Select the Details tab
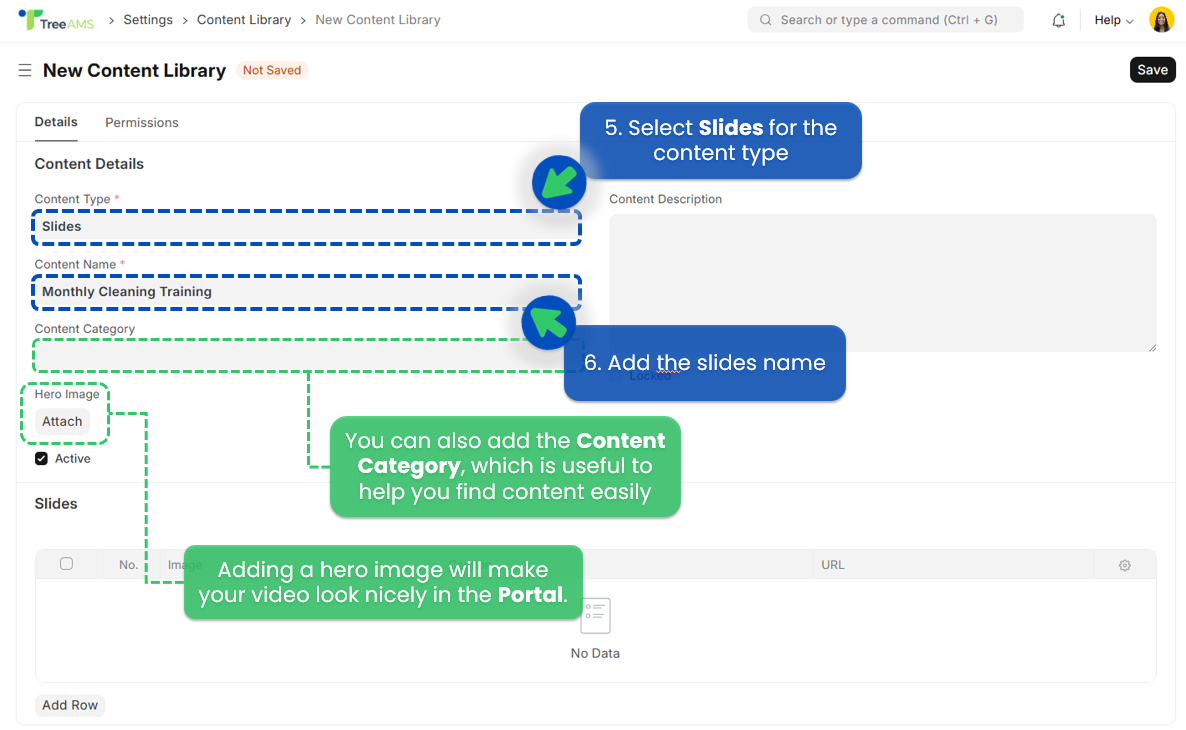Image resolution: width=1186 pixels, height=730 pixels. pyautogui.click(x=56, y=123)
